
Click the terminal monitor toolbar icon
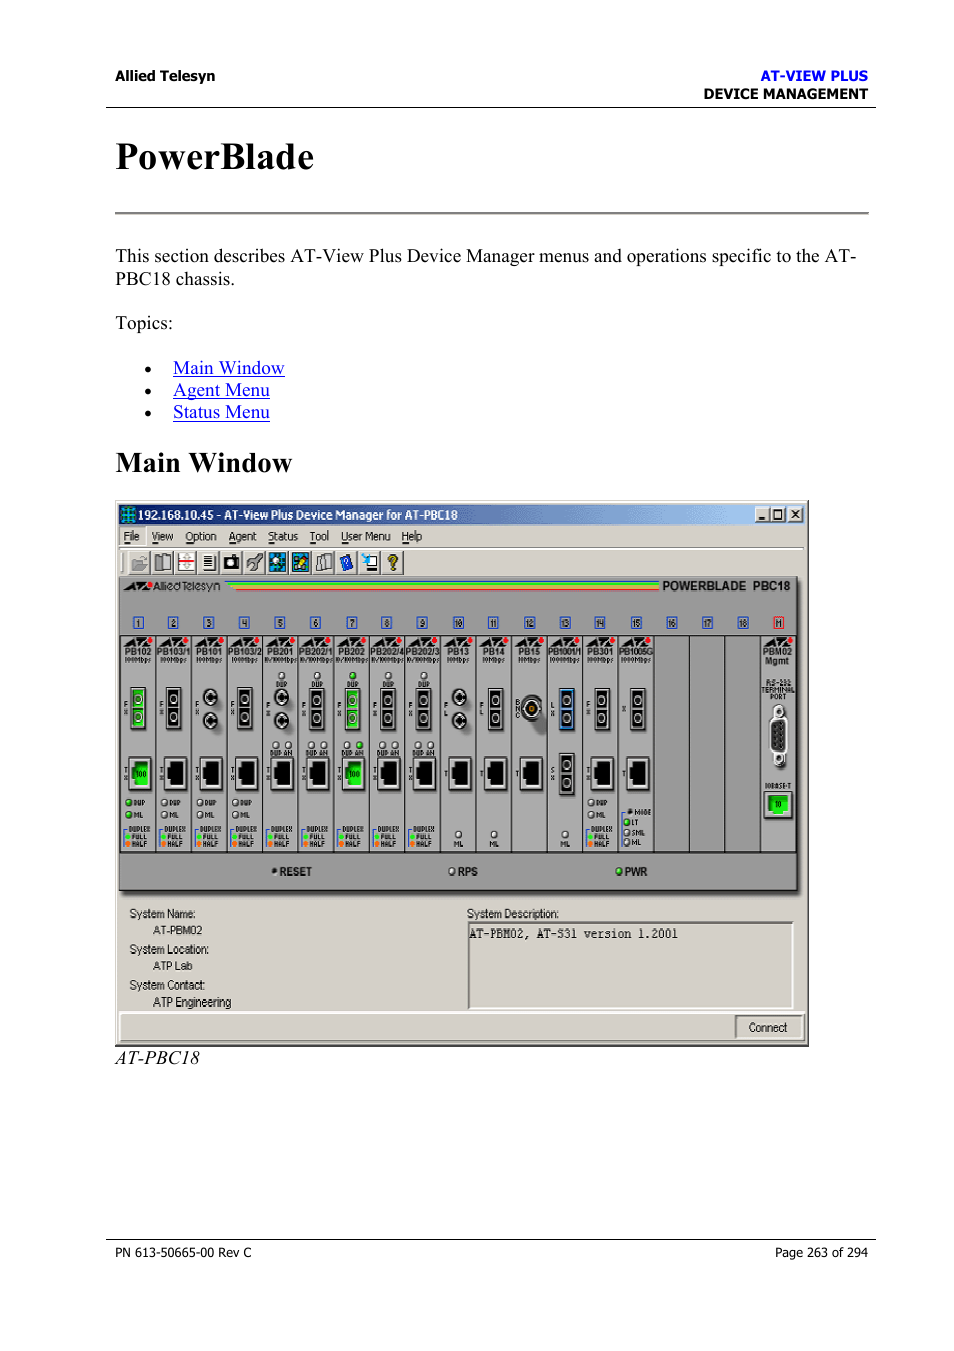pos(370,563)
